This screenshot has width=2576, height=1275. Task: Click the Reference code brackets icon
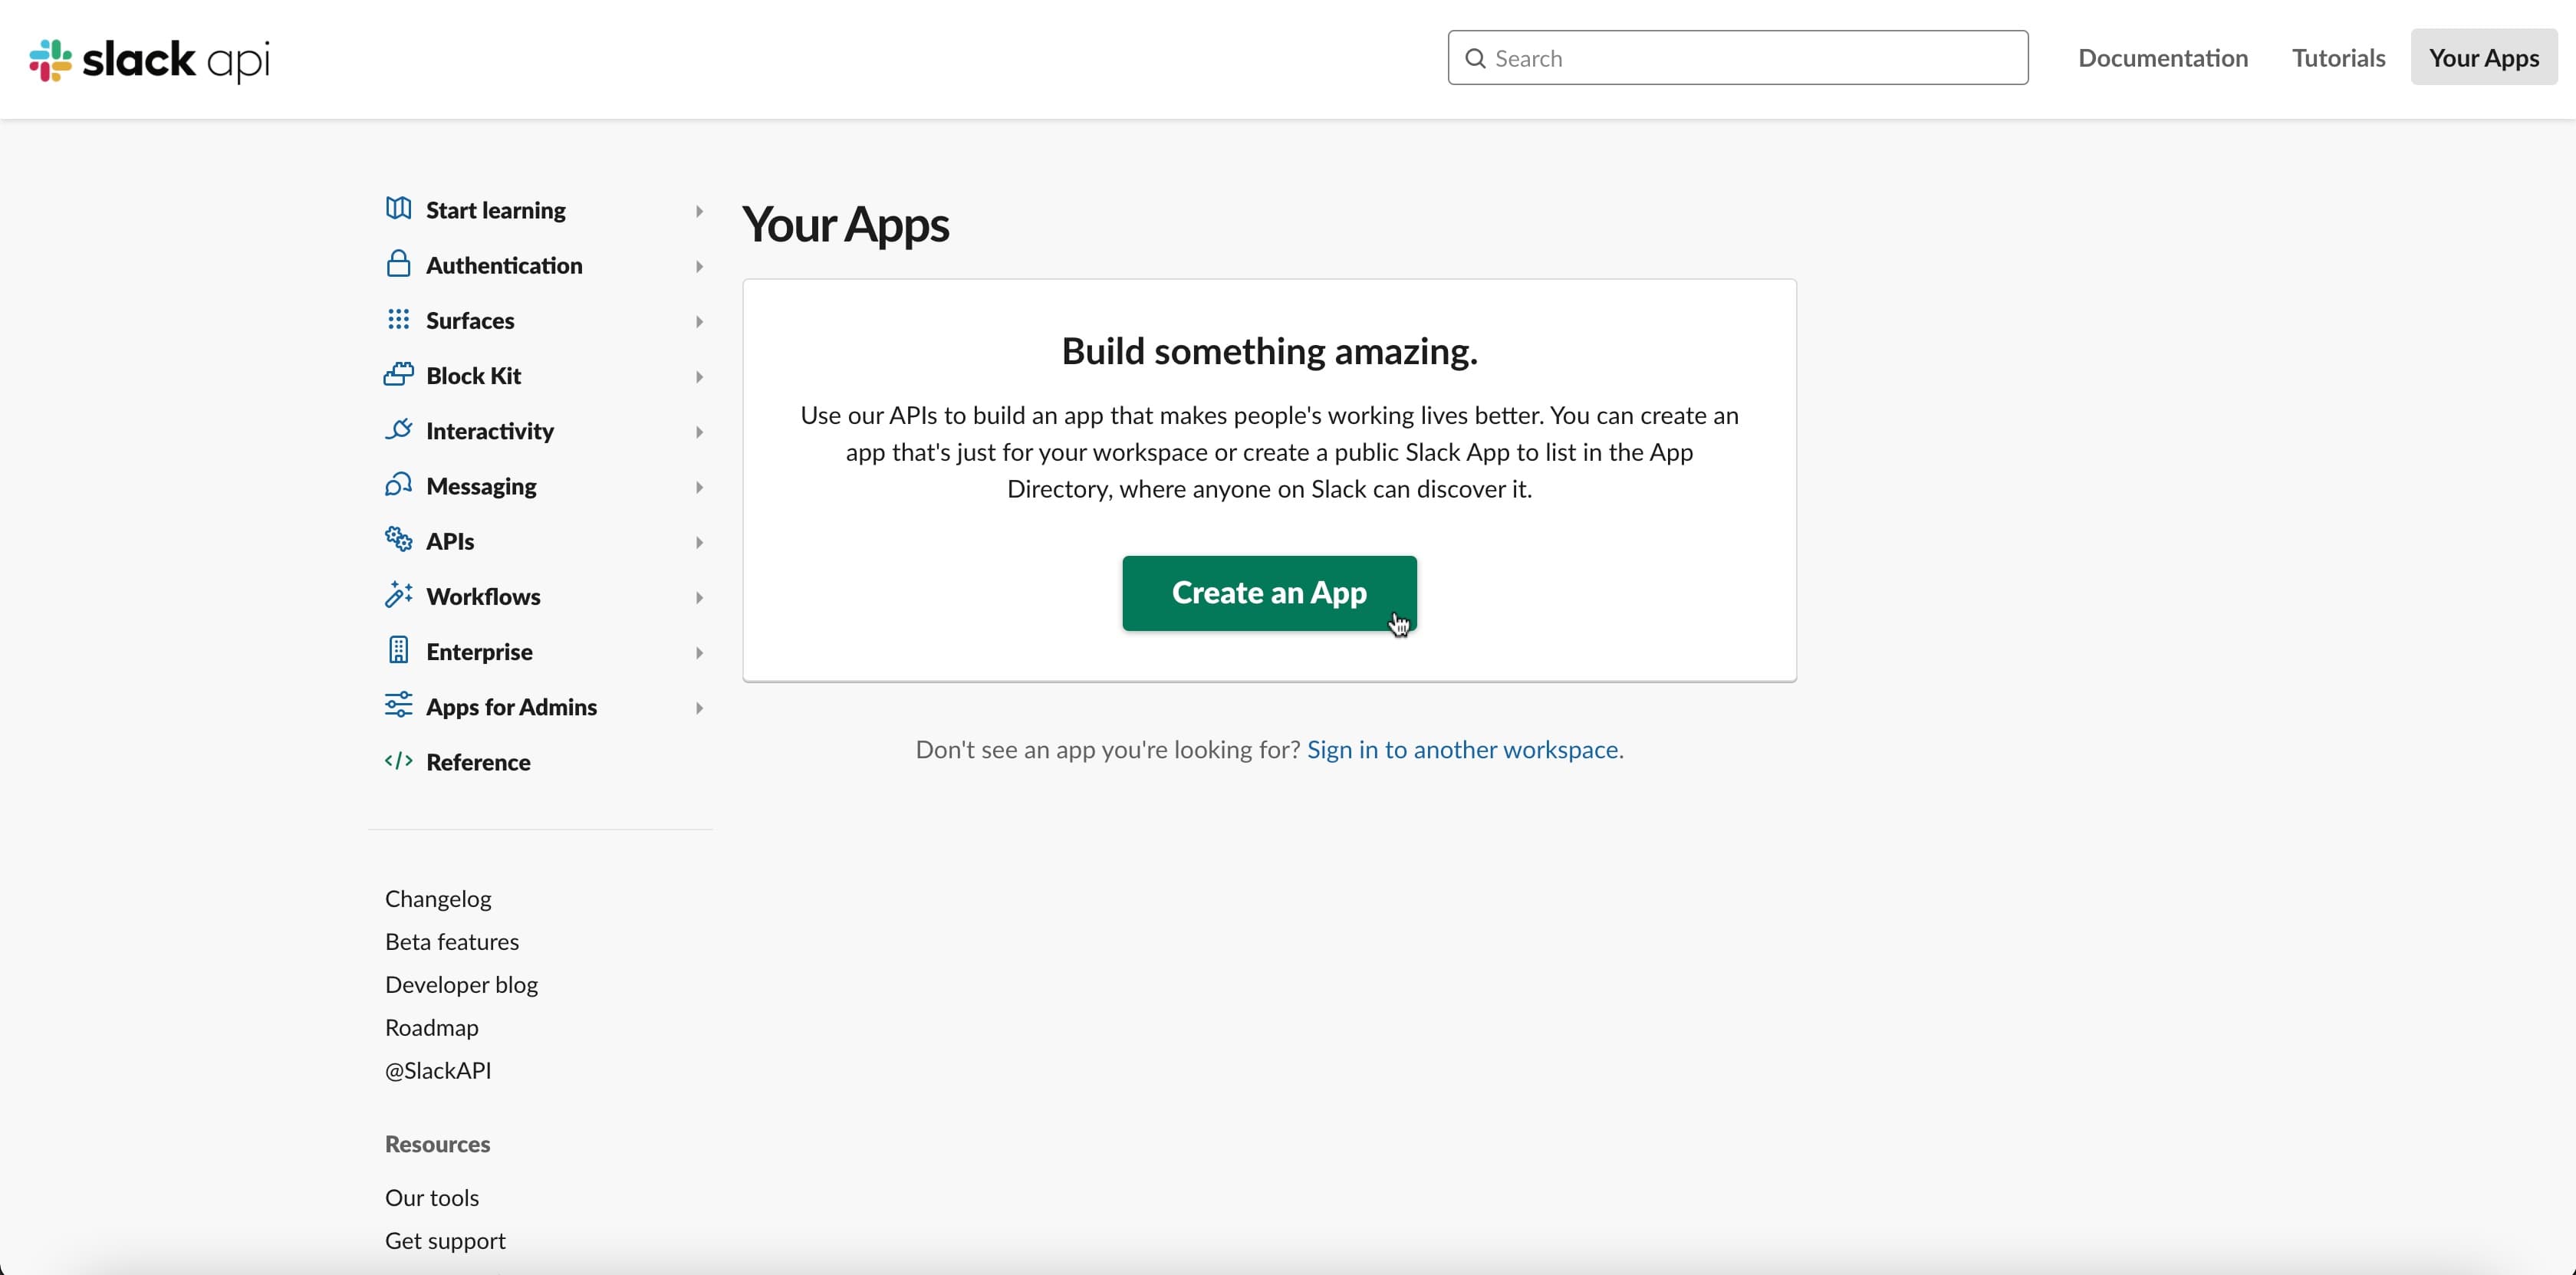(398, 761)
